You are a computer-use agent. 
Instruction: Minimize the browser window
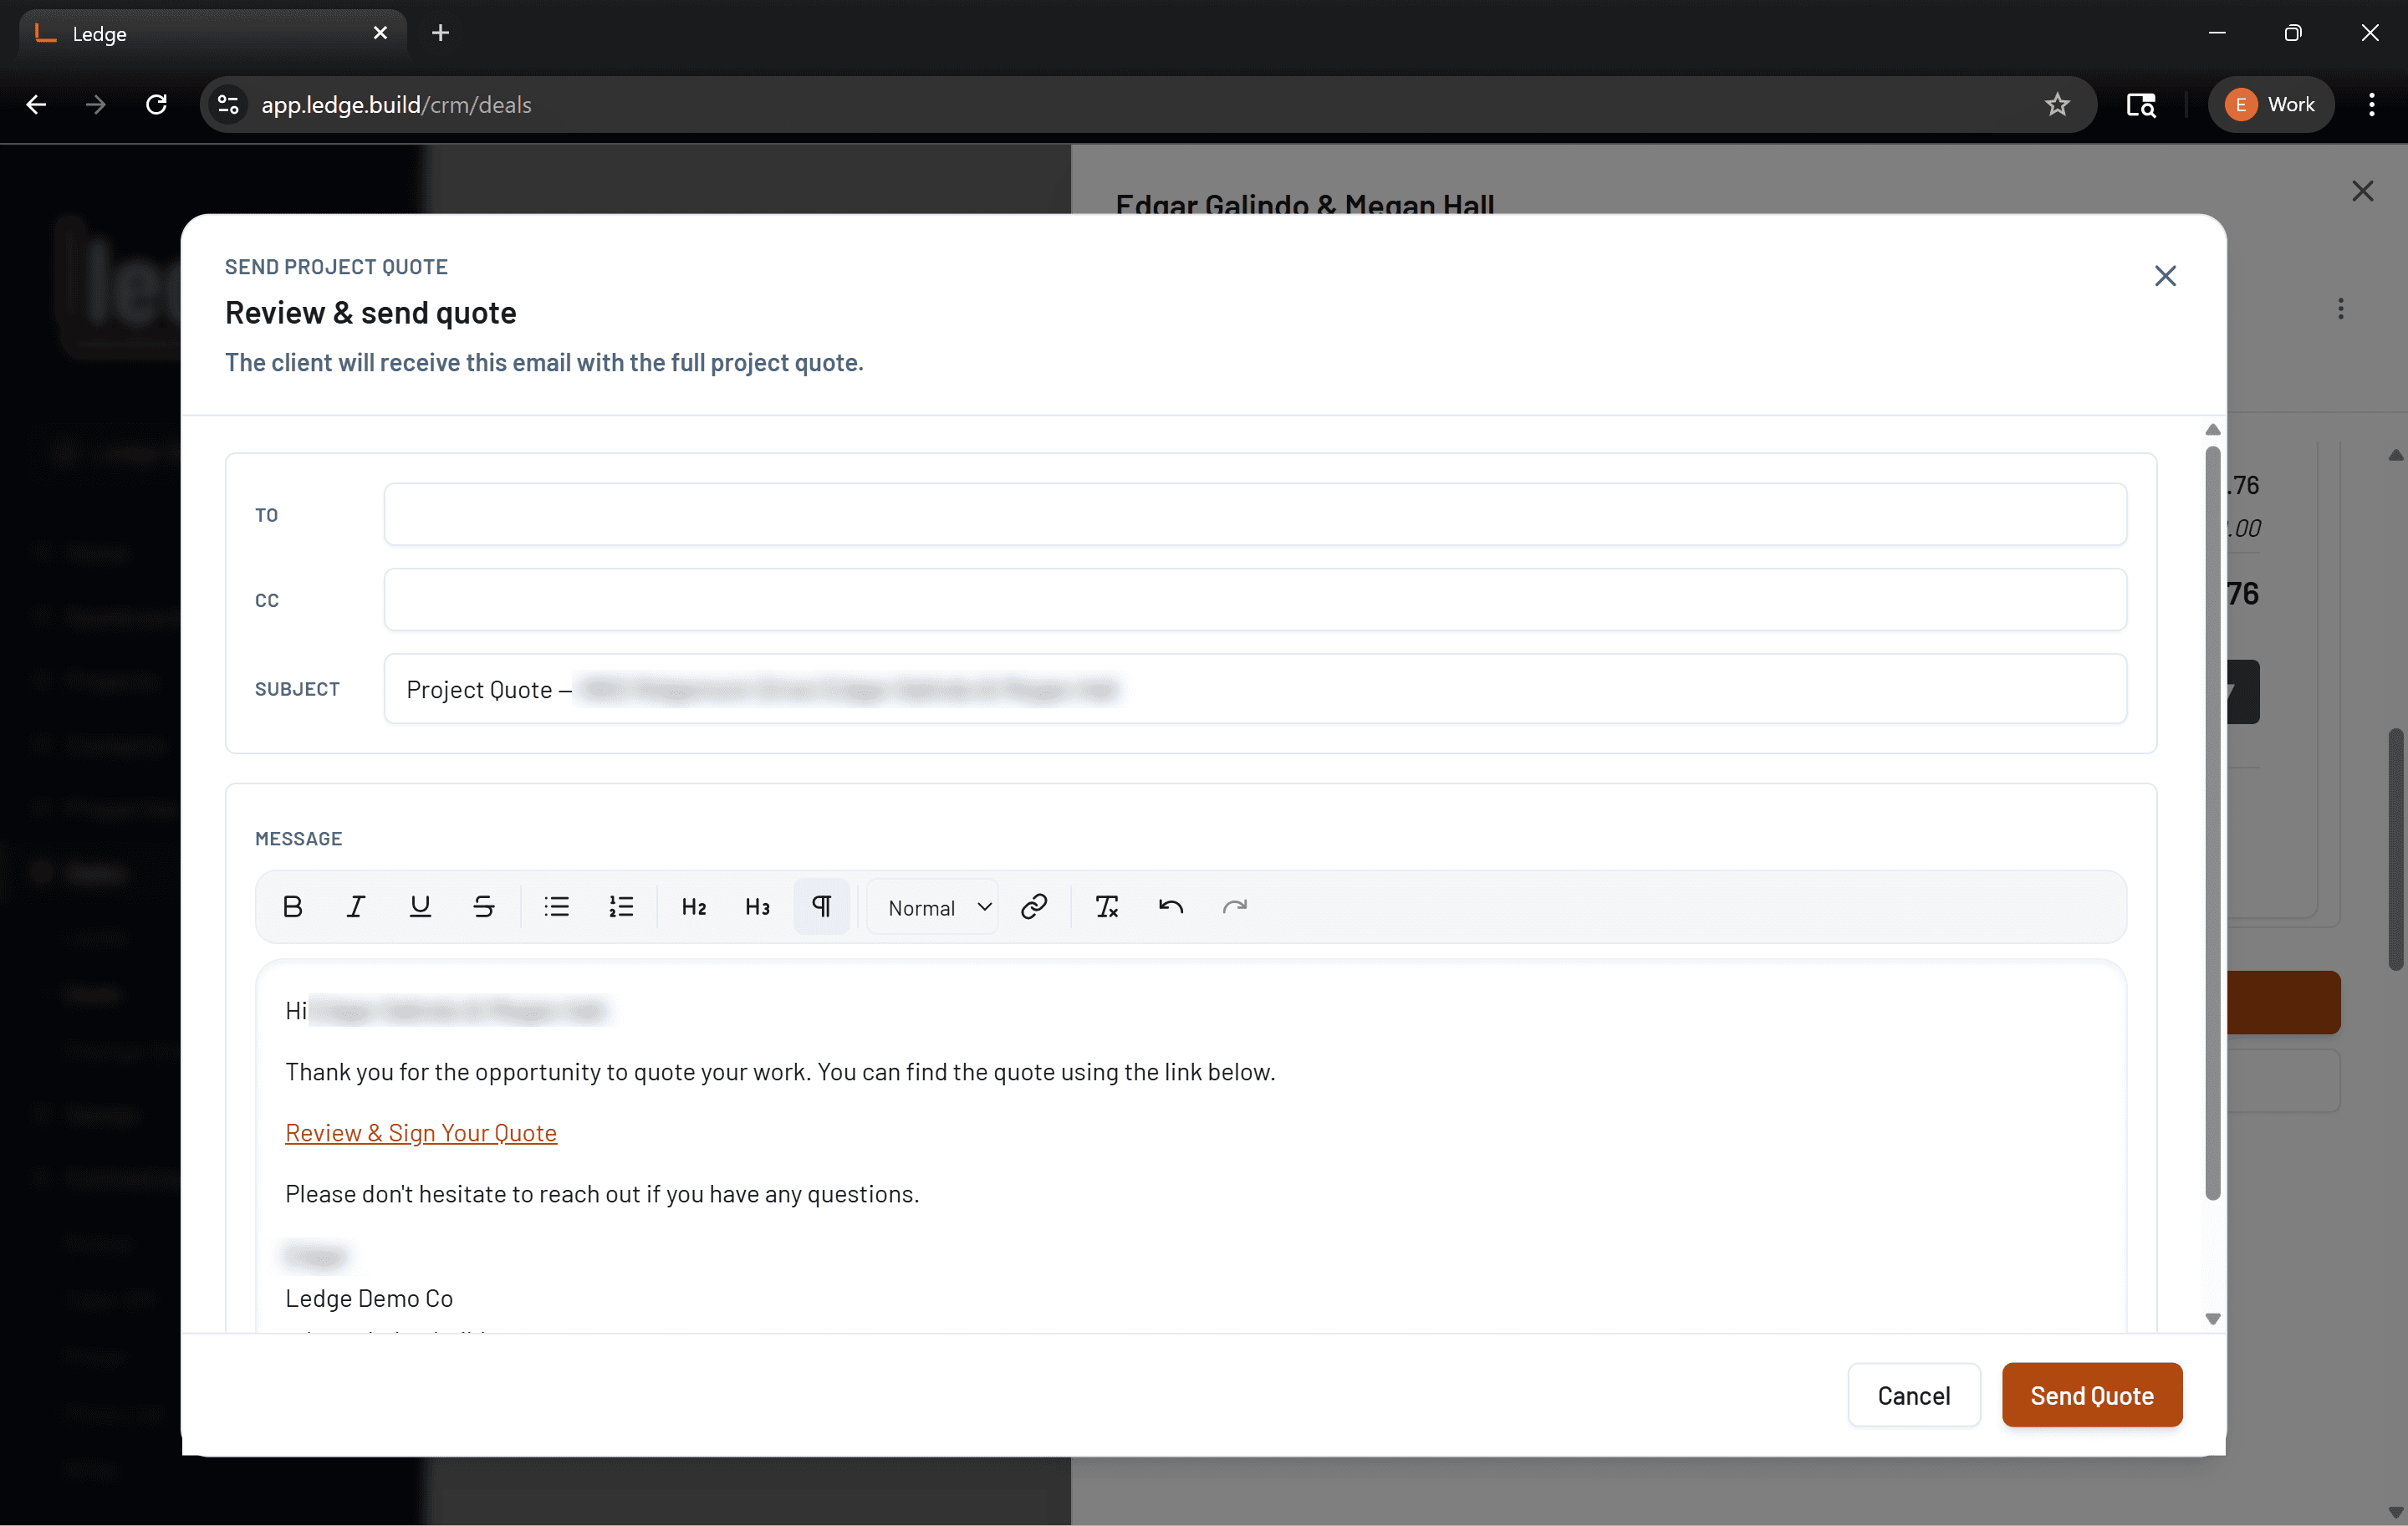pyautogui.click(x=2217, y=33)
